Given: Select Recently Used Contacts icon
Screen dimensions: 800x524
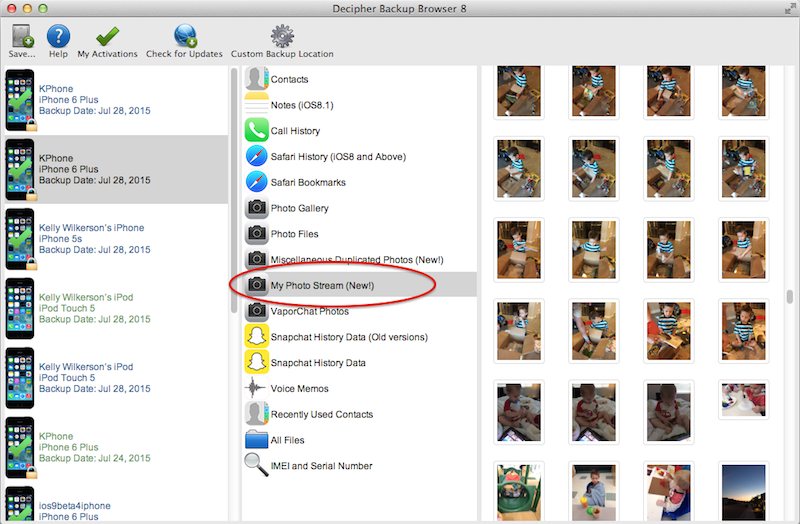Looking at the screenshot, I should click(x=256, y=414).
